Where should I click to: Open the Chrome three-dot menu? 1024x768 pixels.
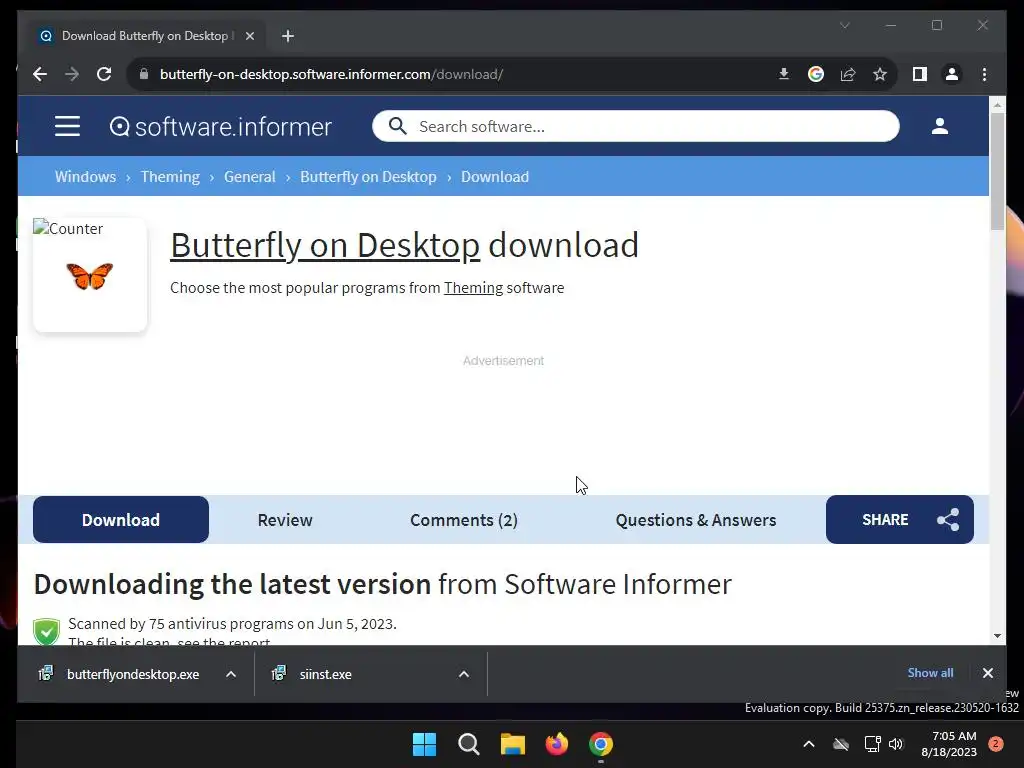pyautogui.click(x=984, y=74)
